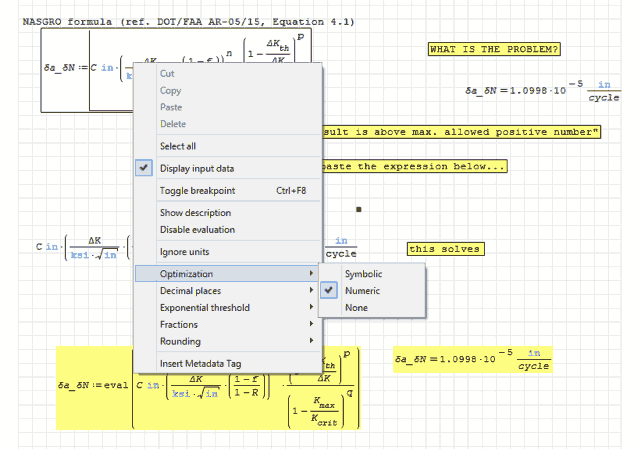The image size is (639, 449).
Task: Click Select all in context menu
Action: click(178, 146)
